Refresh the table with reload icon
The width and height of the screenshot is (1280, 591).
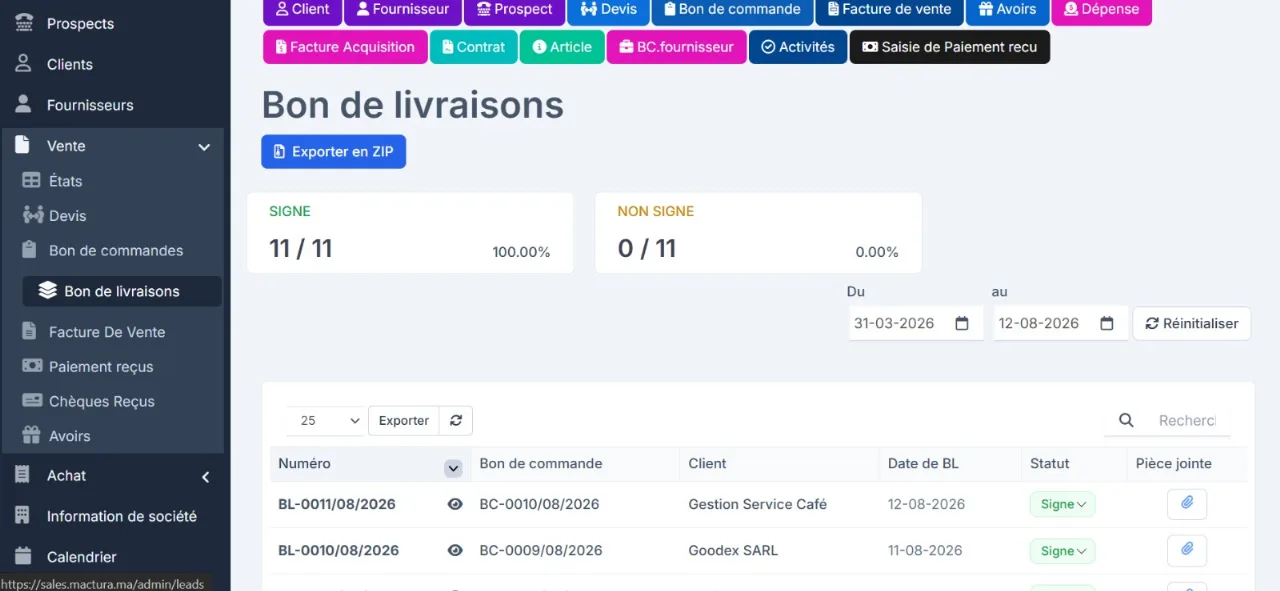pyautogui.click(x=456, y=421)
